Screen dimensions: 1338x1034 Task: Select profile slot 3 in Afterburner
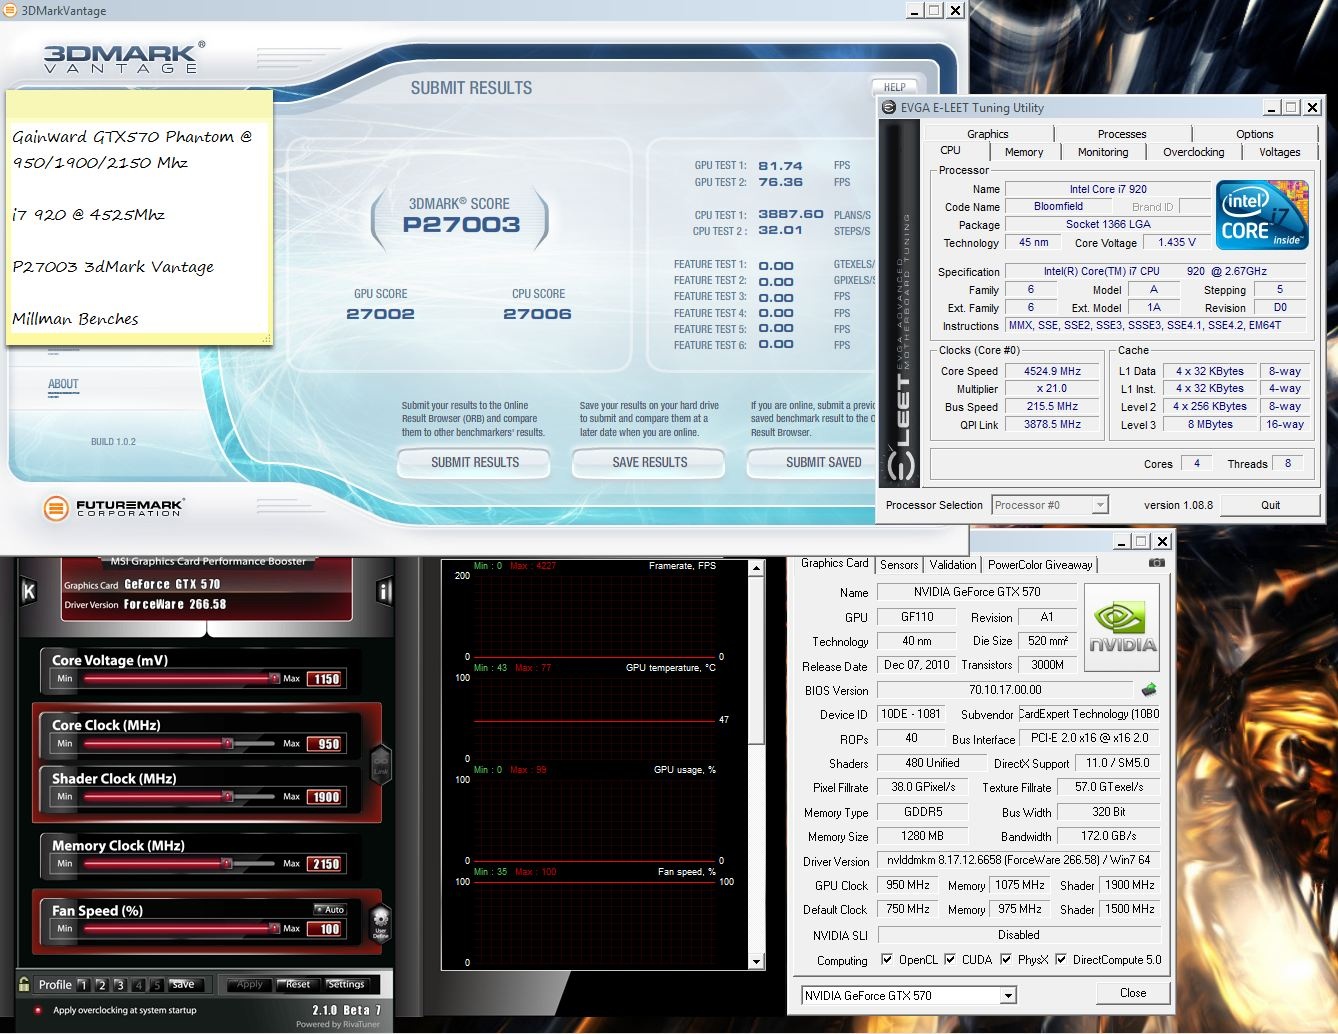(120, 985)
